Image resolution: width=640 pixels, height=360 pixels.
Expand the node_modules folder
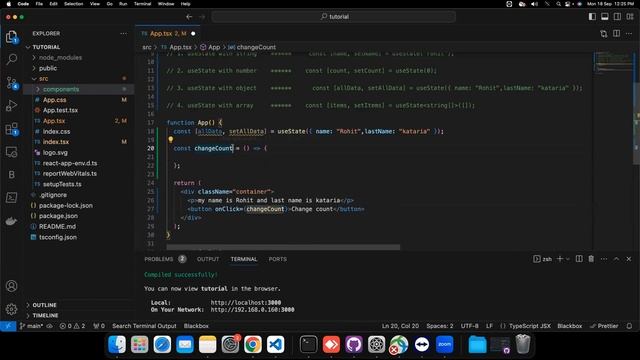(60, 58)
